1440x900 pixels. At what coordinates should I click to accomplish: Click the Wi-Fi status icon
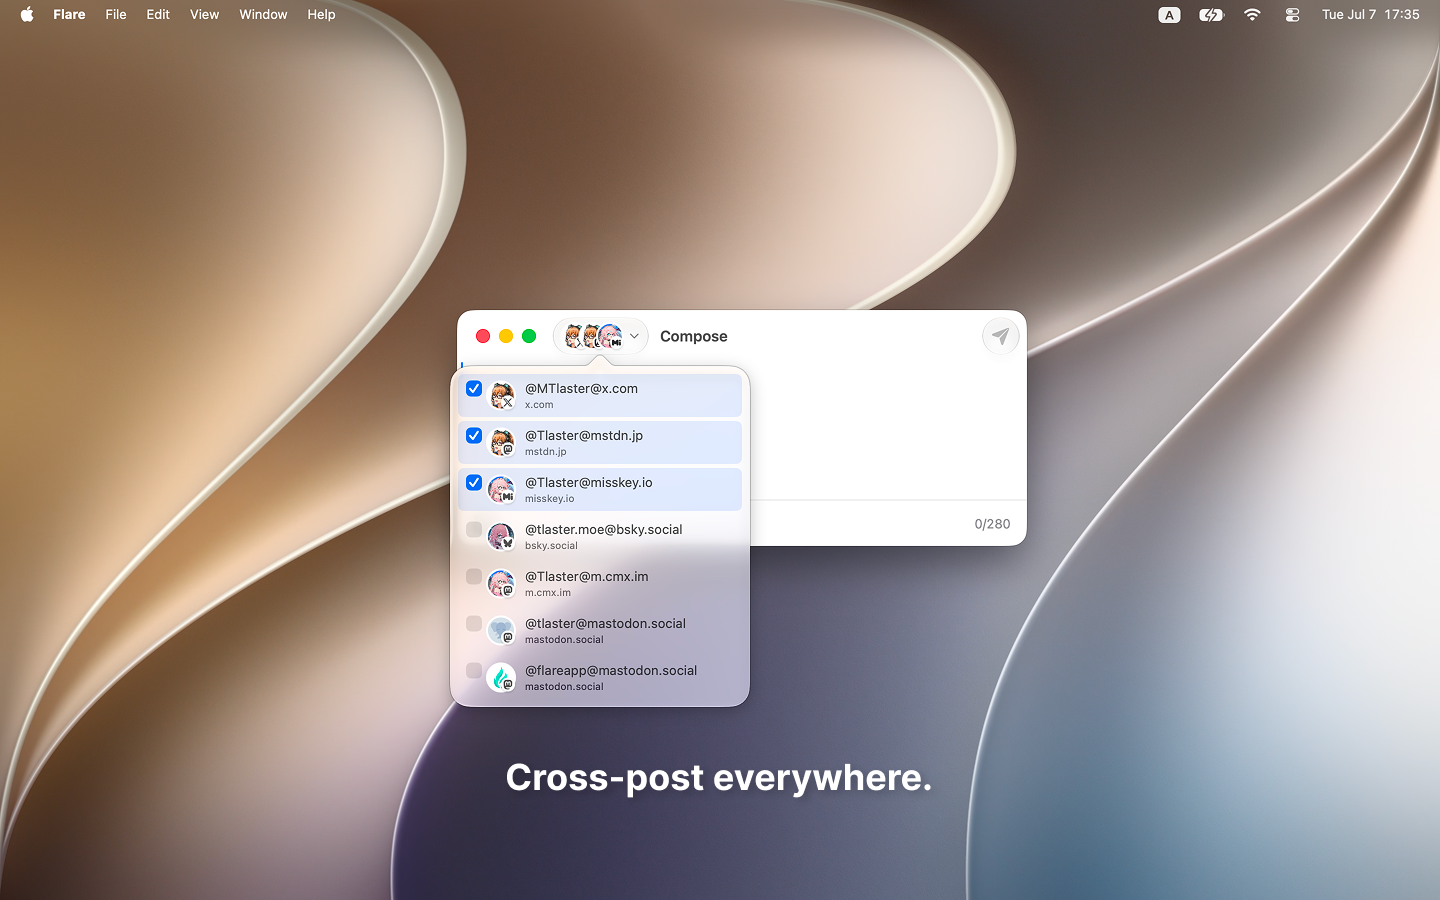(1252, 15)
